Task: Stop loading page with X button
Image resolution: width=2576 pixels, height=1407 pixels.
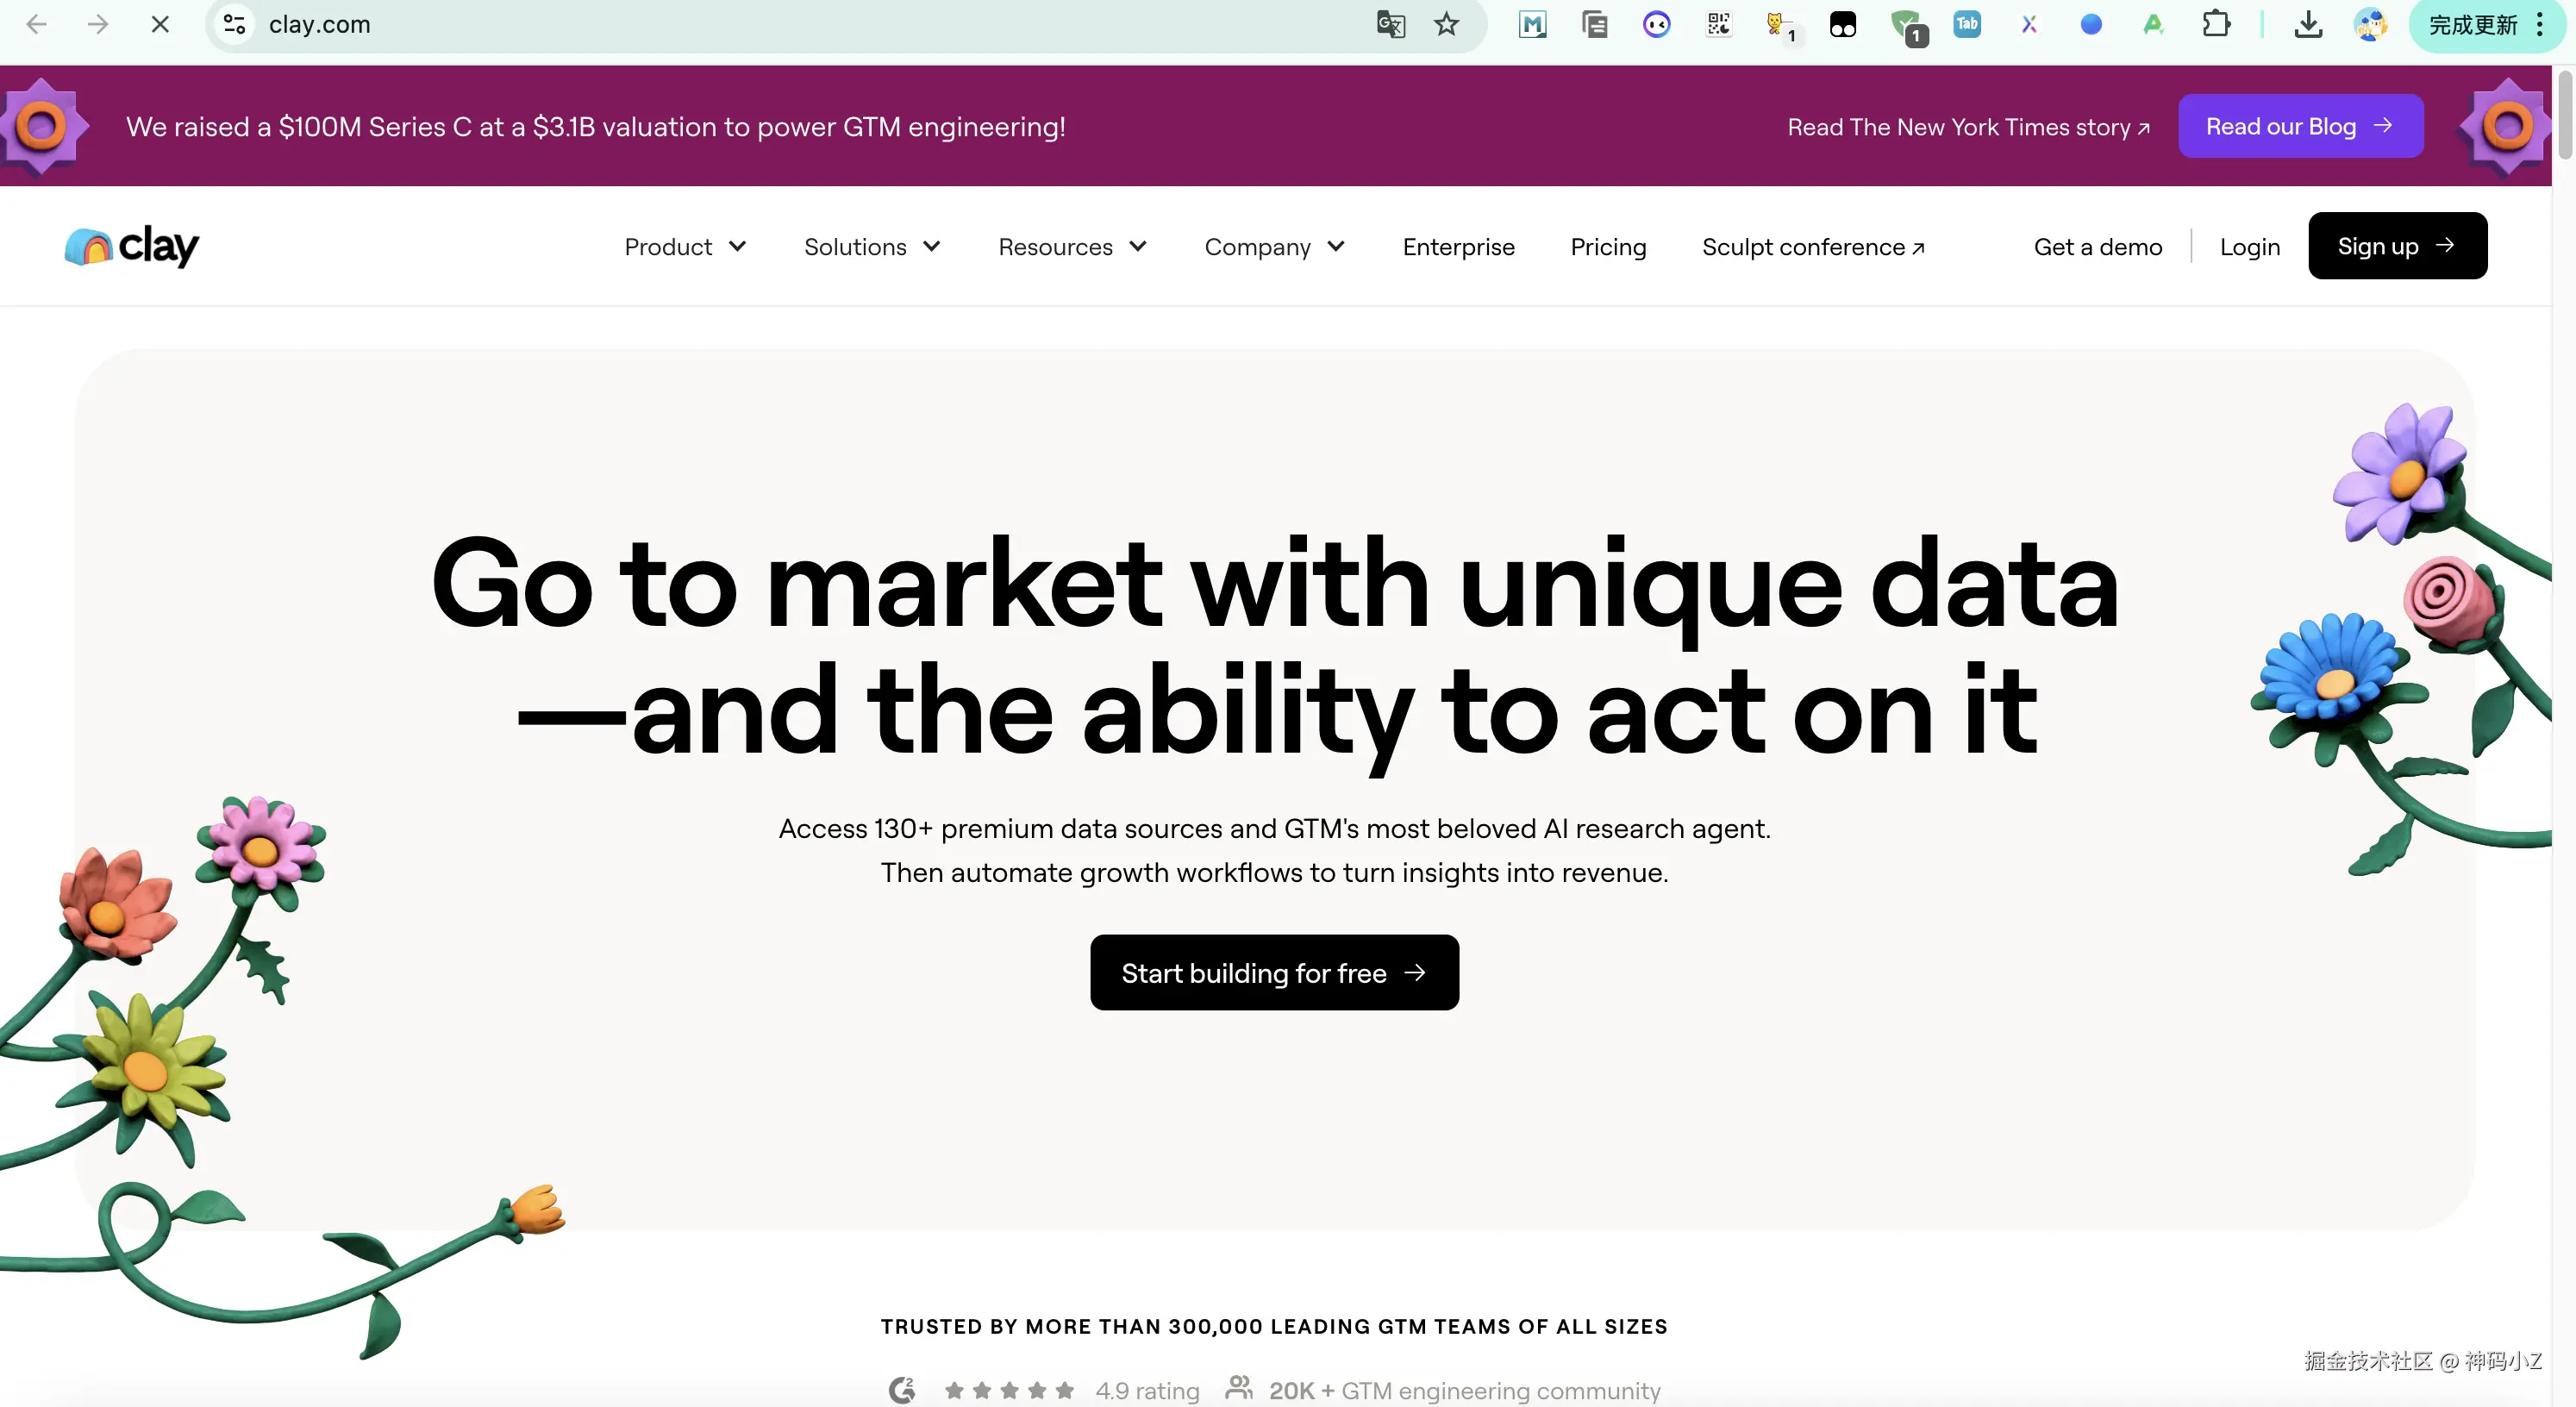Action: (x=160, y=24)
